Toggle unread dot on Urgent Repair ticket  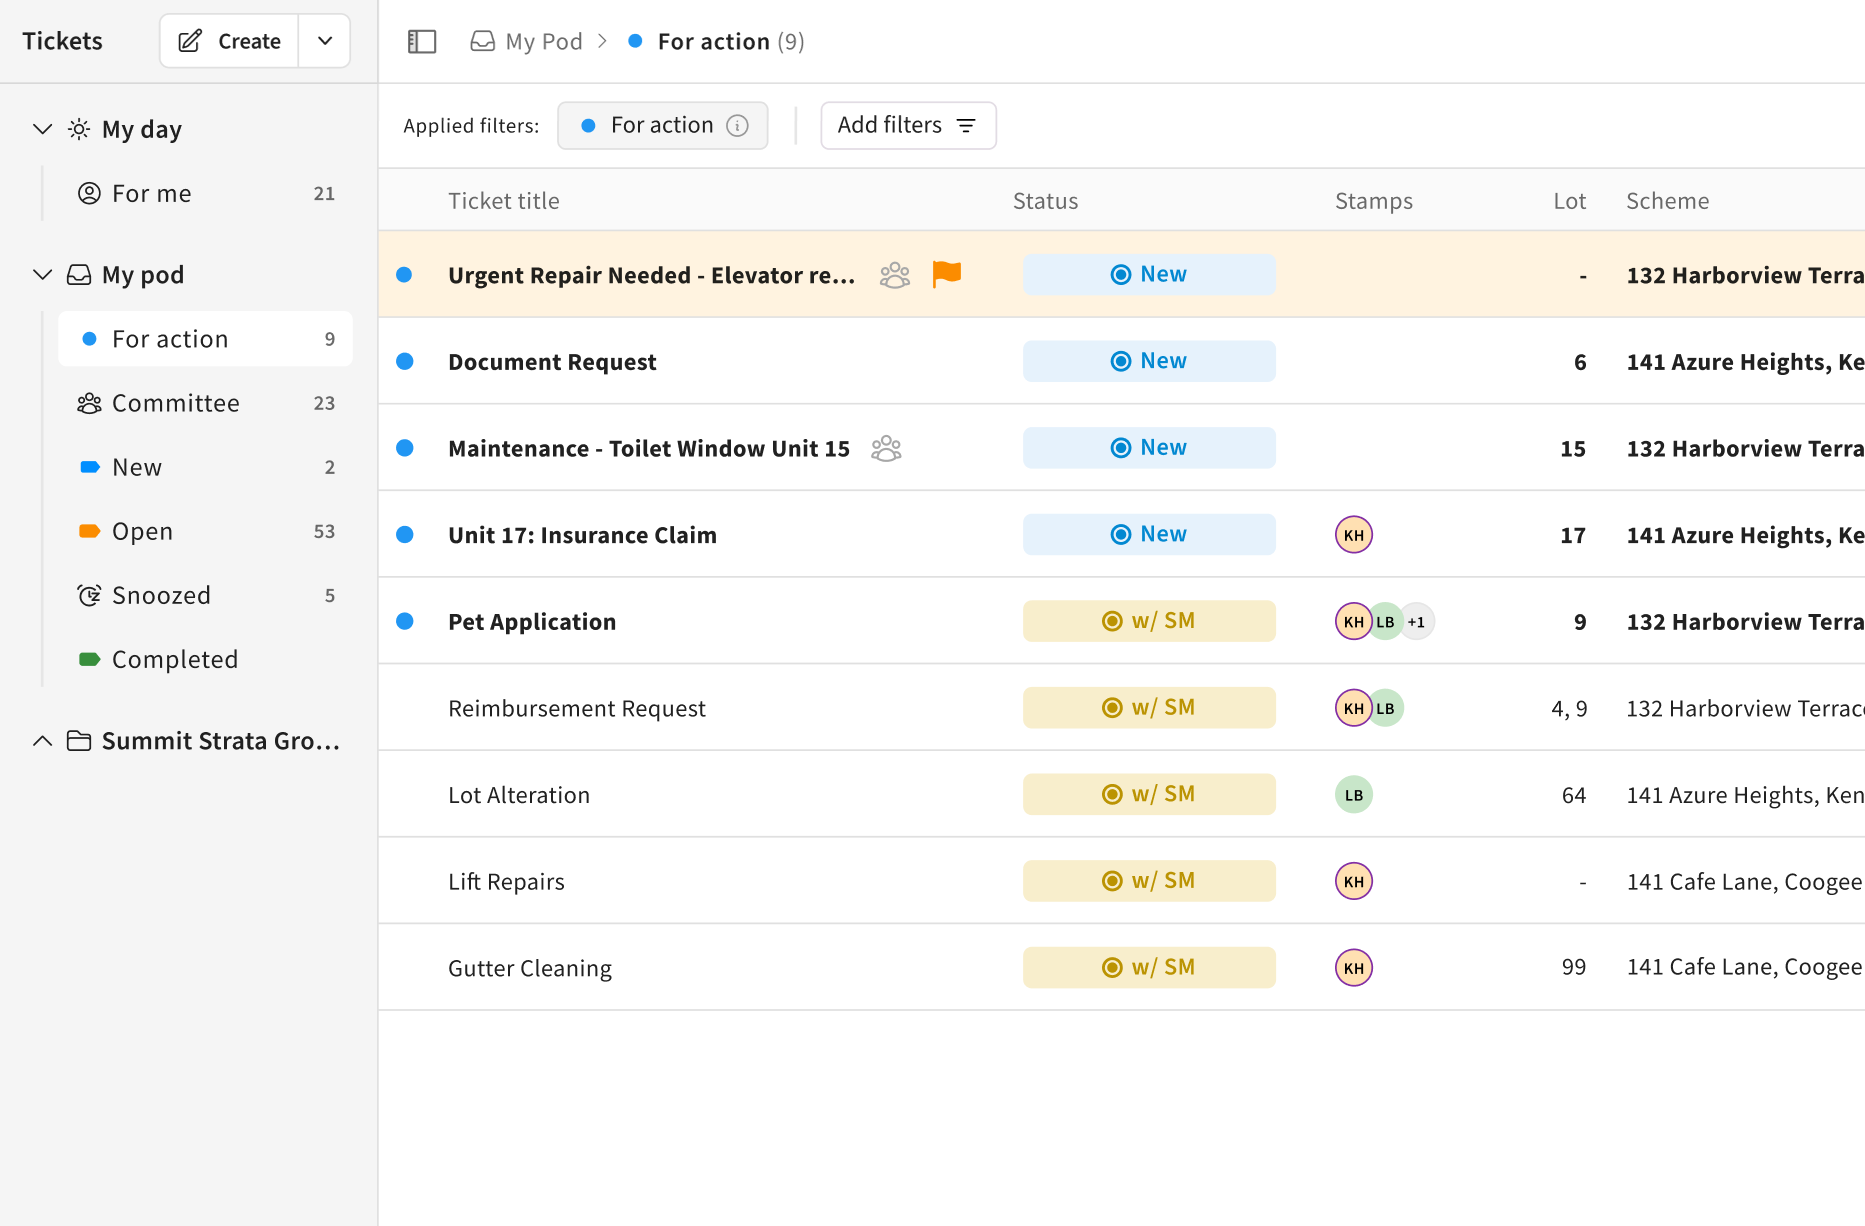pos(405,275)
